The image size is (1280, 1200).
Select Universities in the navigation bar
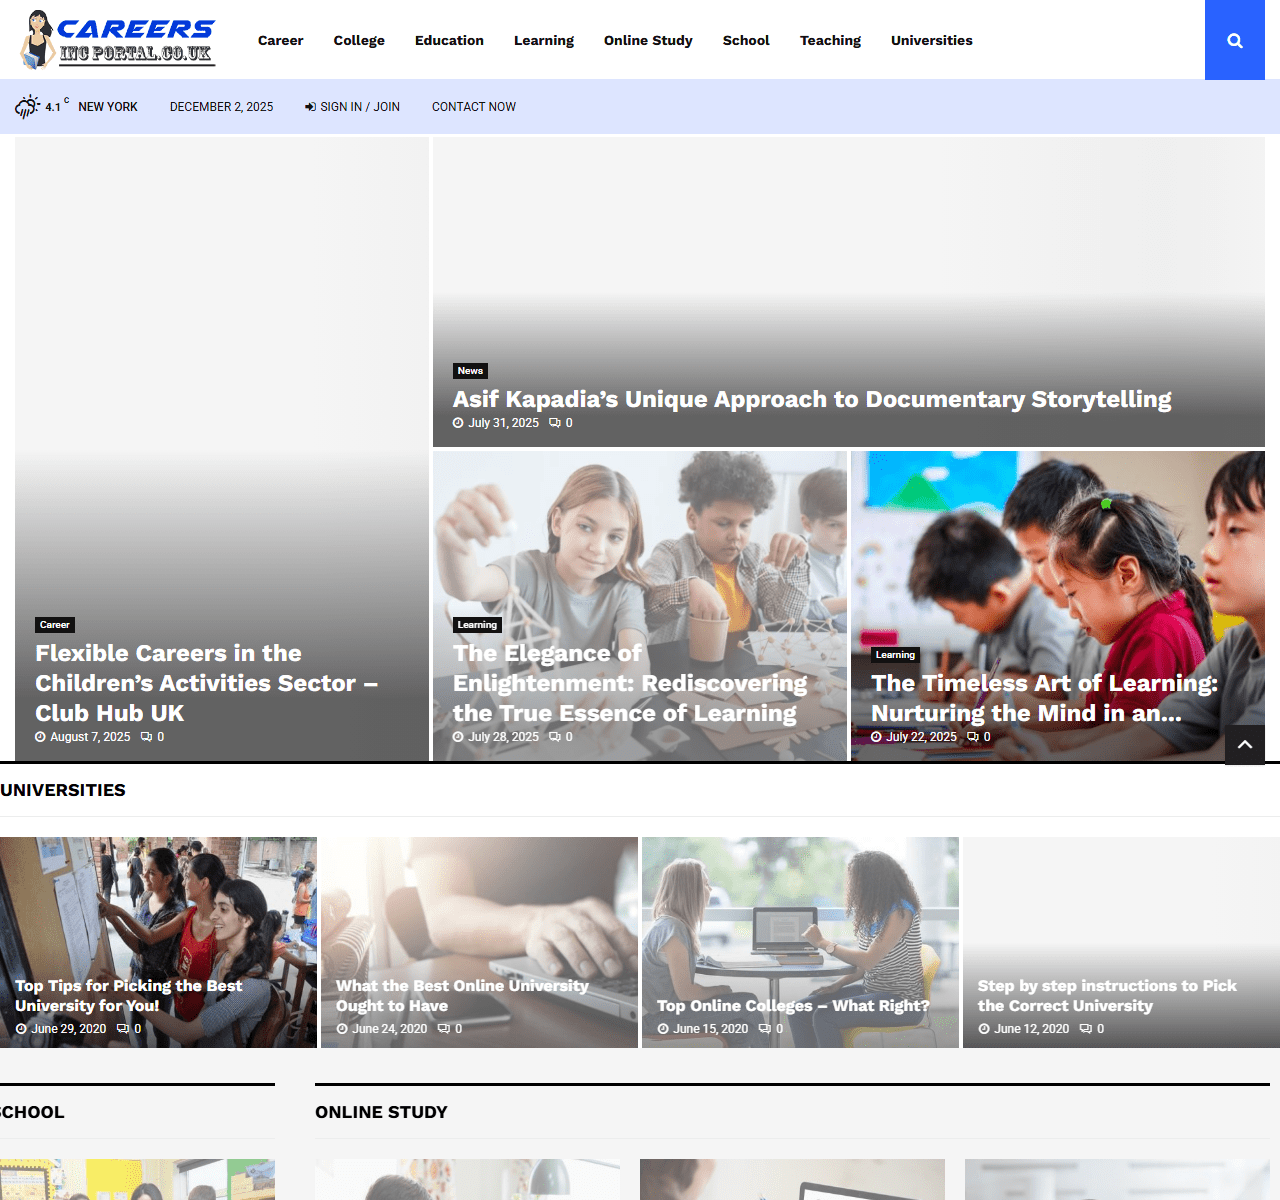coord(931,40)
